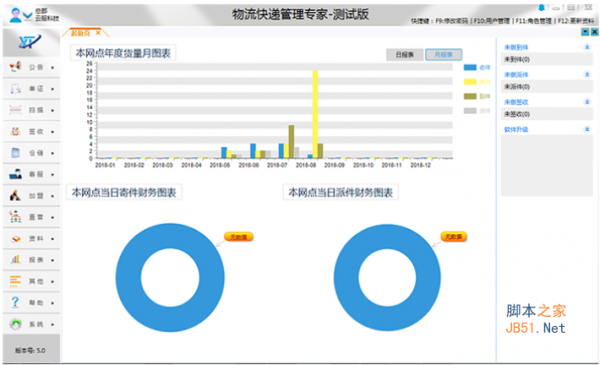The width and height of the screenshot is (600, 365).
Task: Click the F12:更新资料 shortcut text
Action: click(x=576, y=21)
